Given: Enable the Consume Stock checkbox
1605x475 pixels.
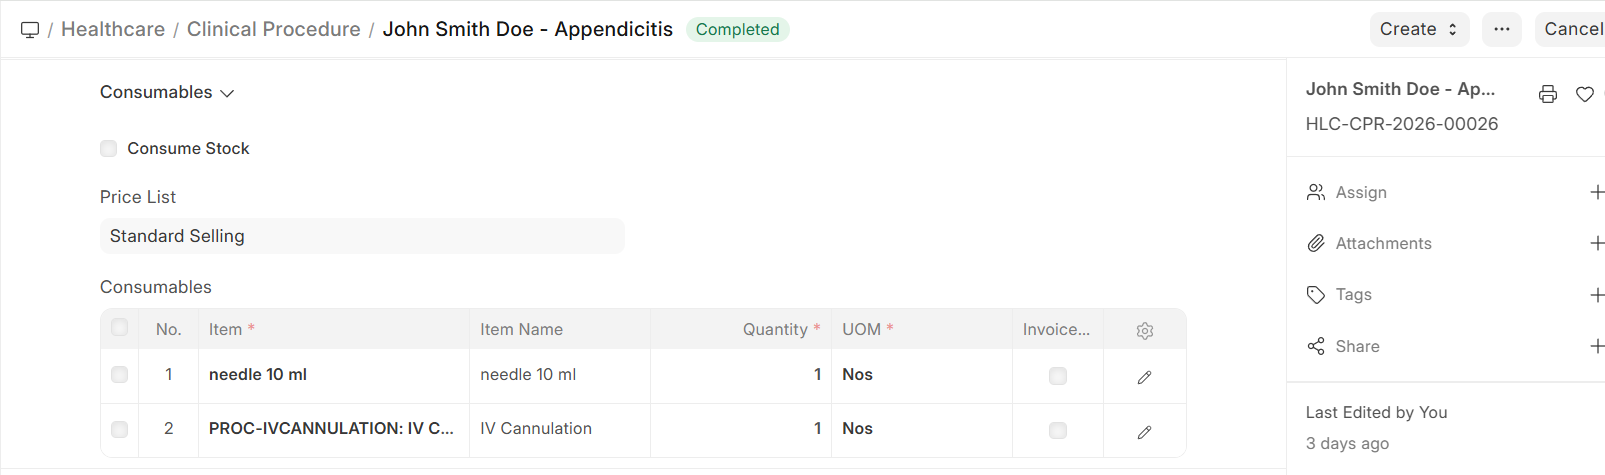Looking at the screenshot, I should point(109,149).
